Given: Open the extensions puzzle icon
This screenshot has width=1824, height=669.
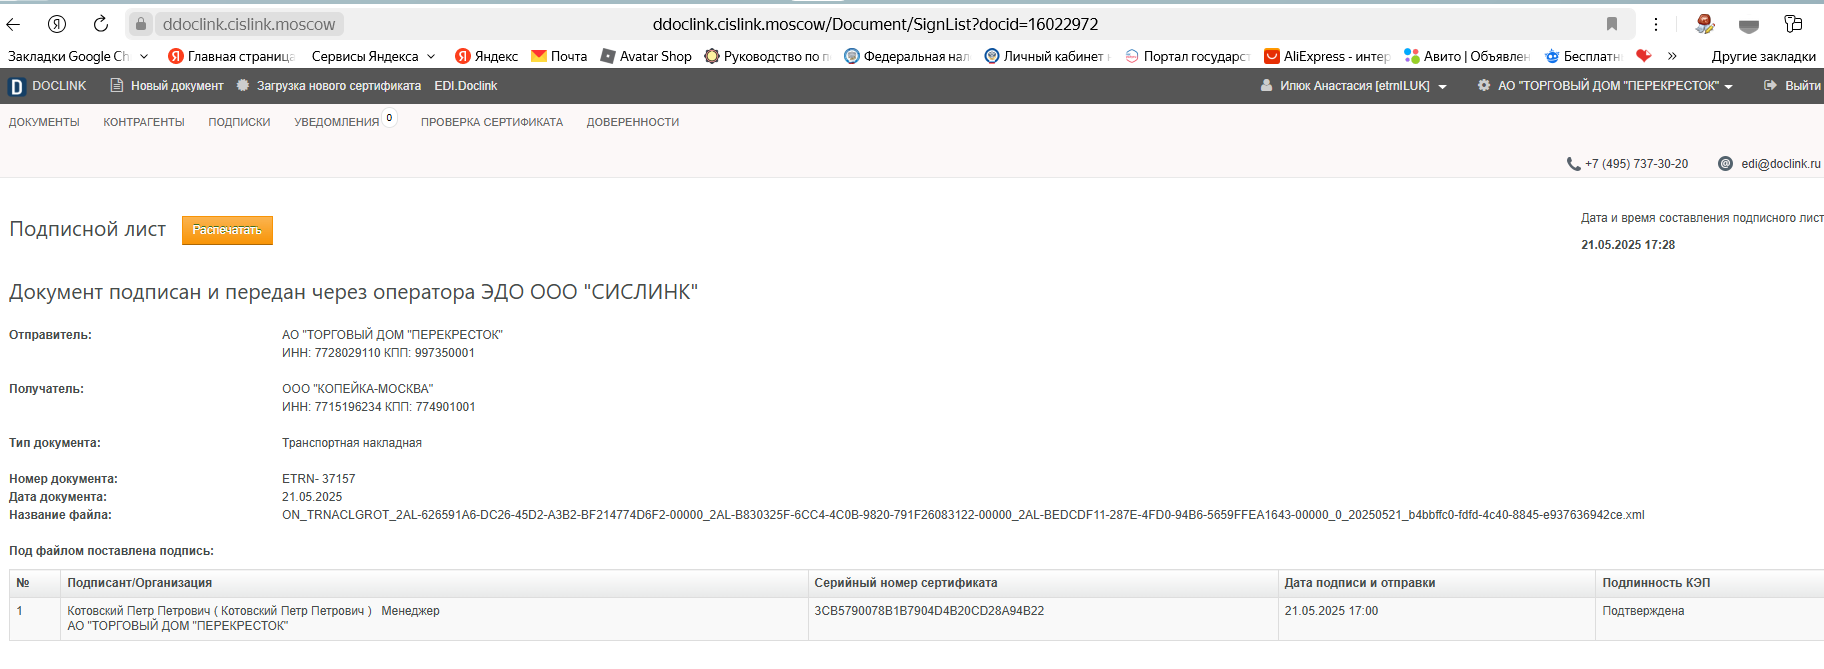Looking at the screenshot, I should click(x=1793, y=24).
